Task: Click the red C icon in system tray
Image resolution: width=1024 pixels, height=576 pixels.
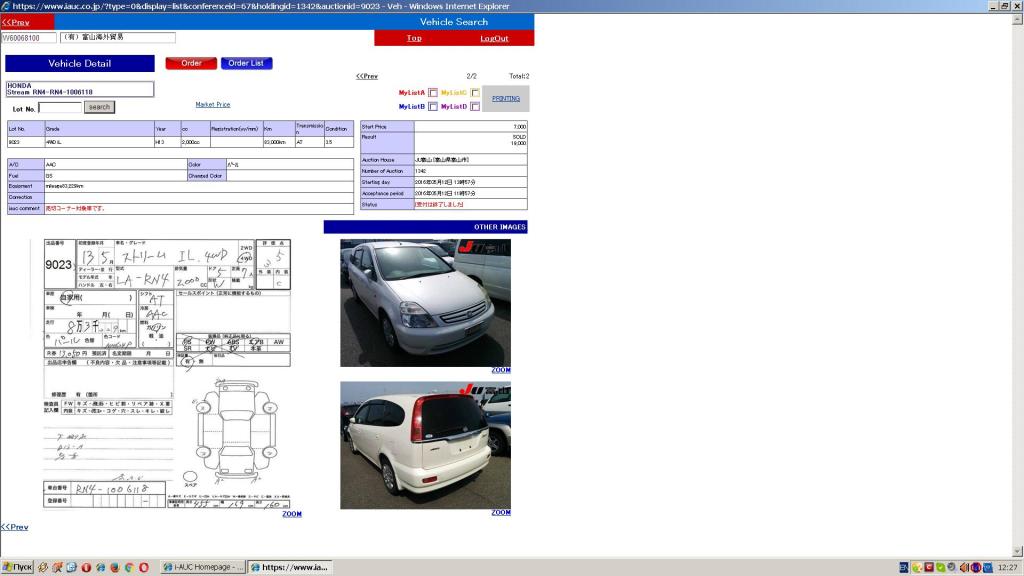Action: click(x=929, y=568)
